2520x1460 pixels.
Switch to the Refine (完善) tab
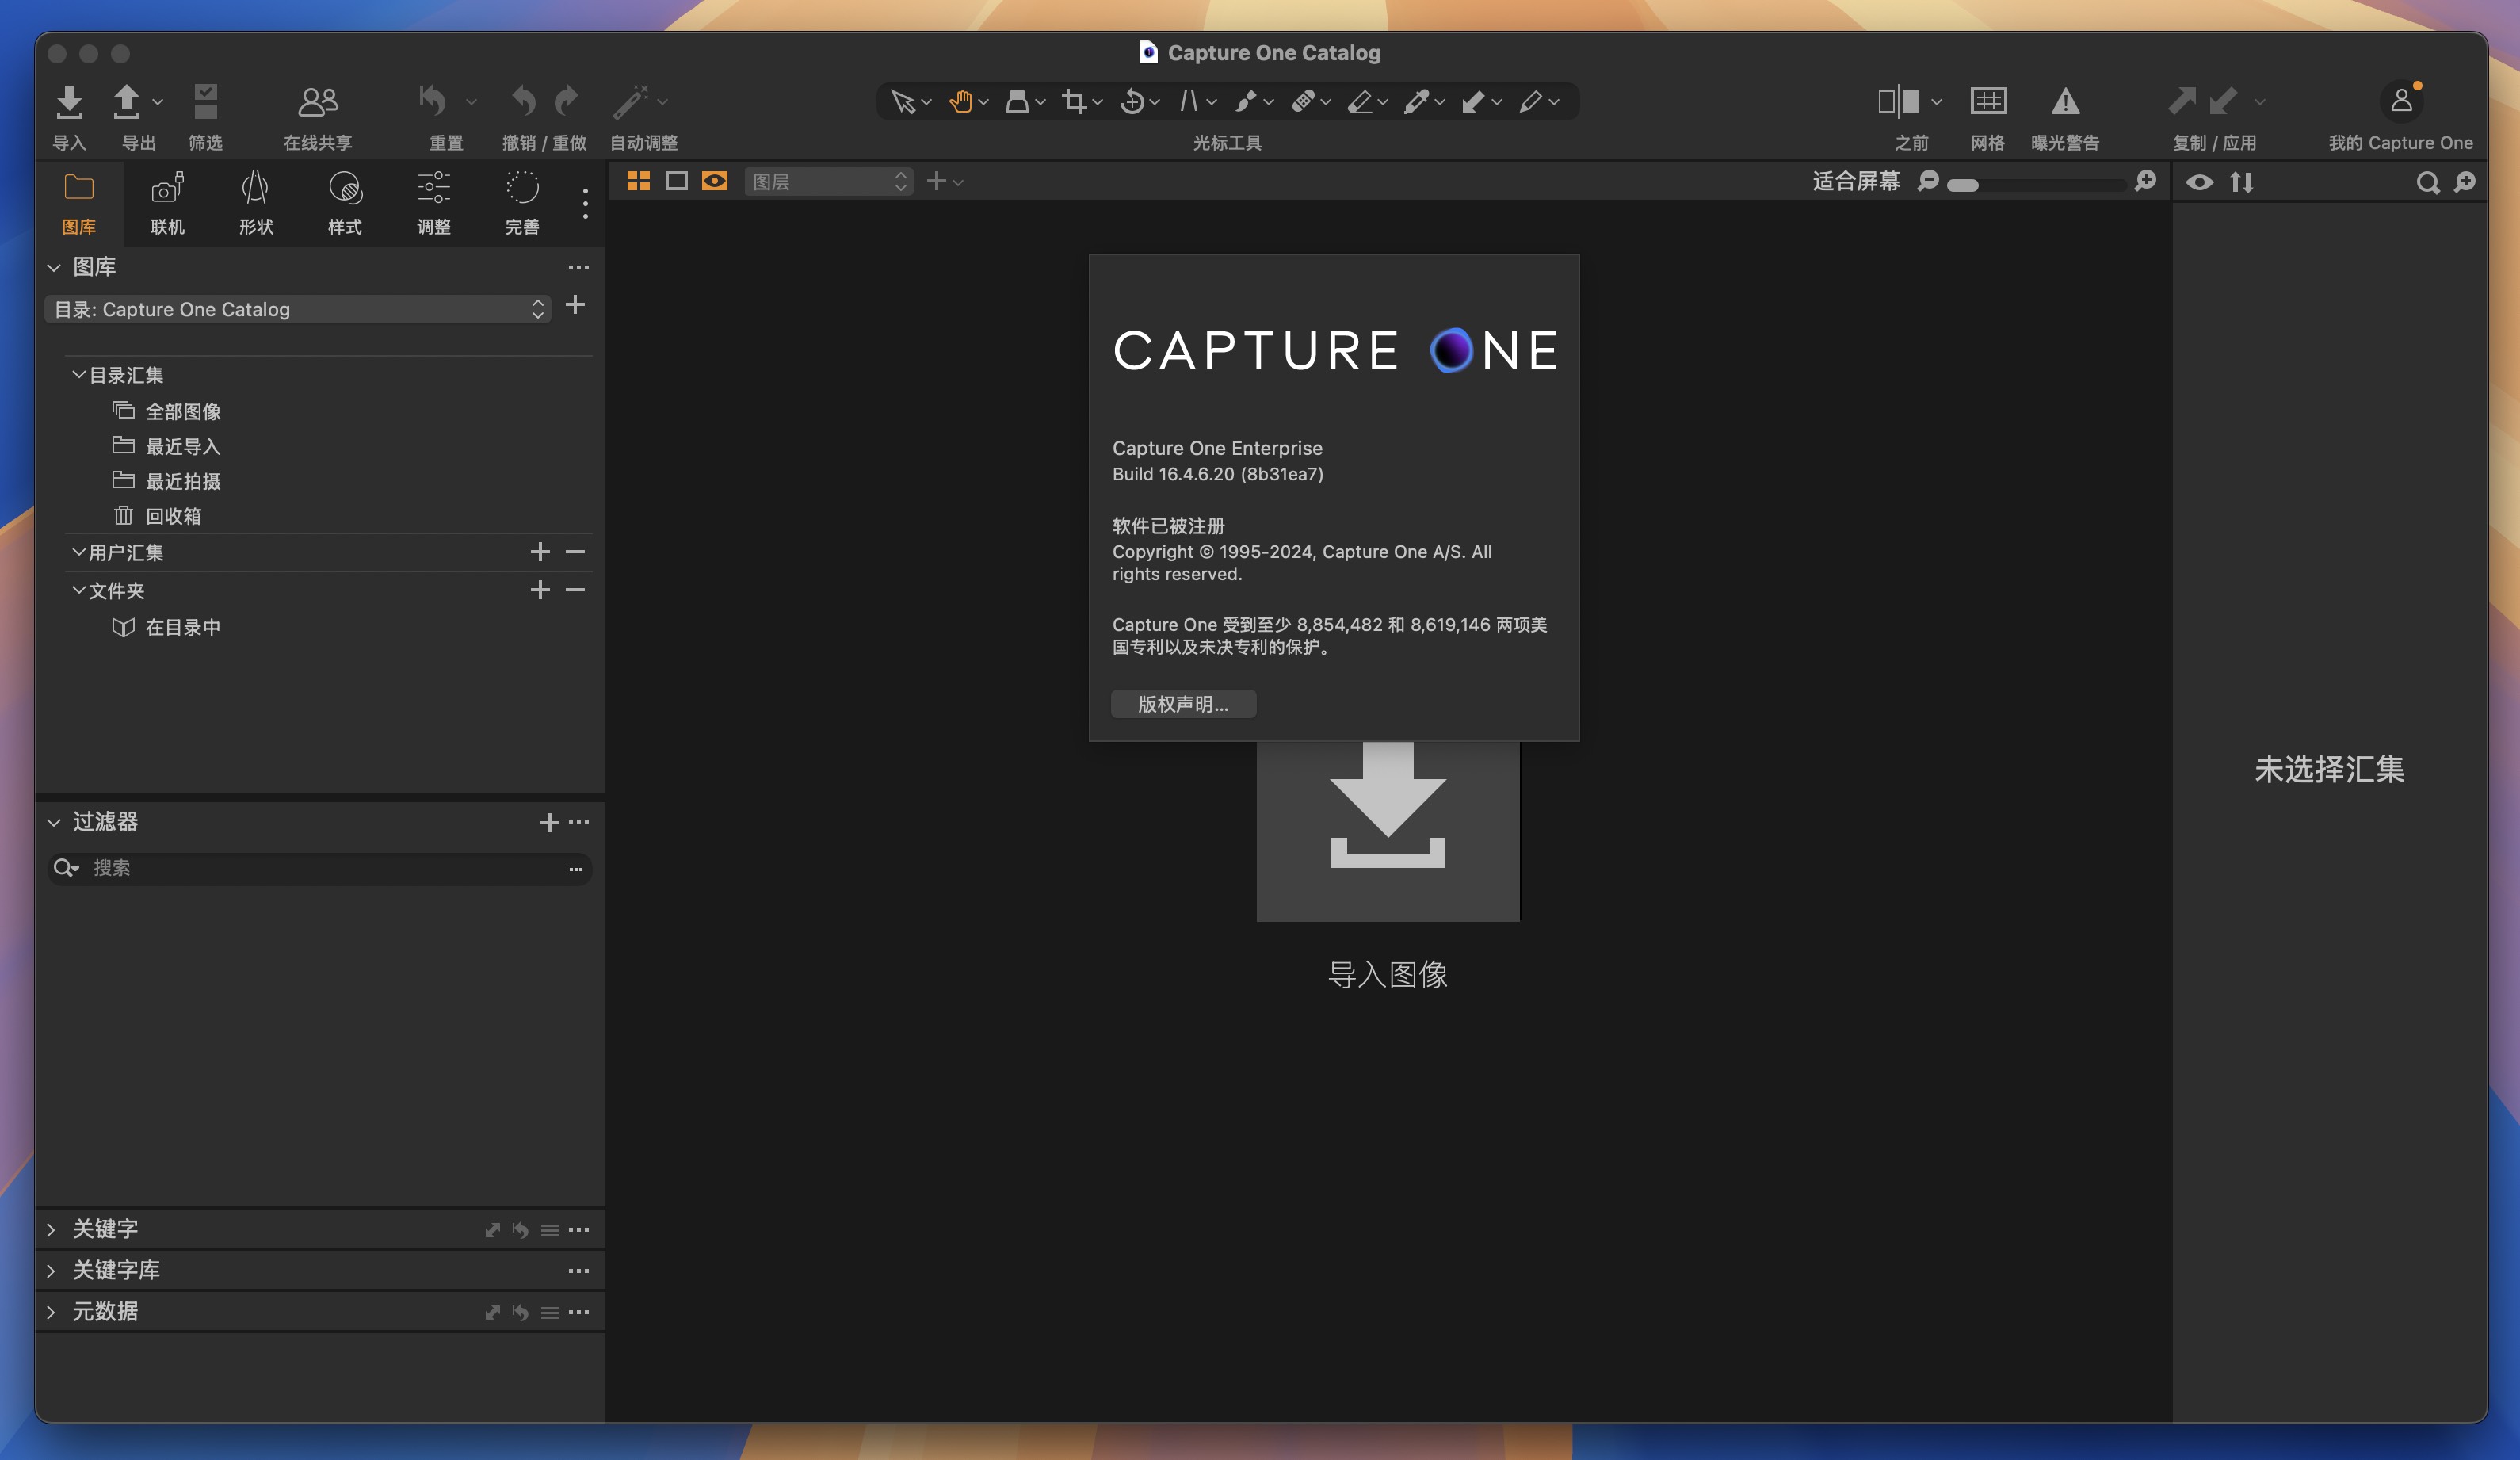pos(522,203)
